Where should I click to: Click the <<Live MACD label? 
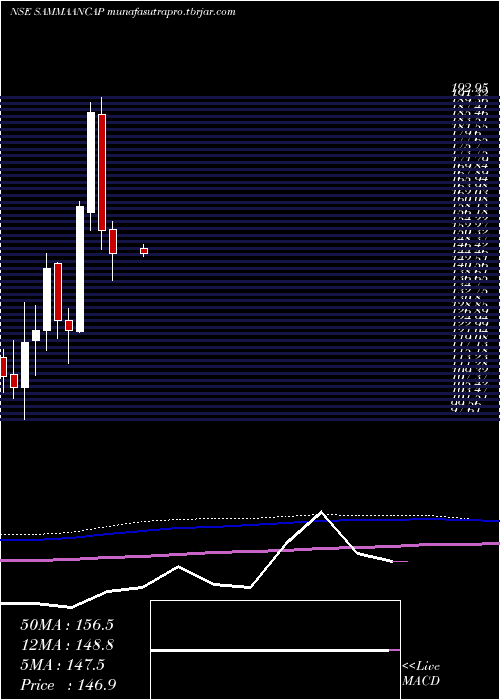[x=421, y=674]
